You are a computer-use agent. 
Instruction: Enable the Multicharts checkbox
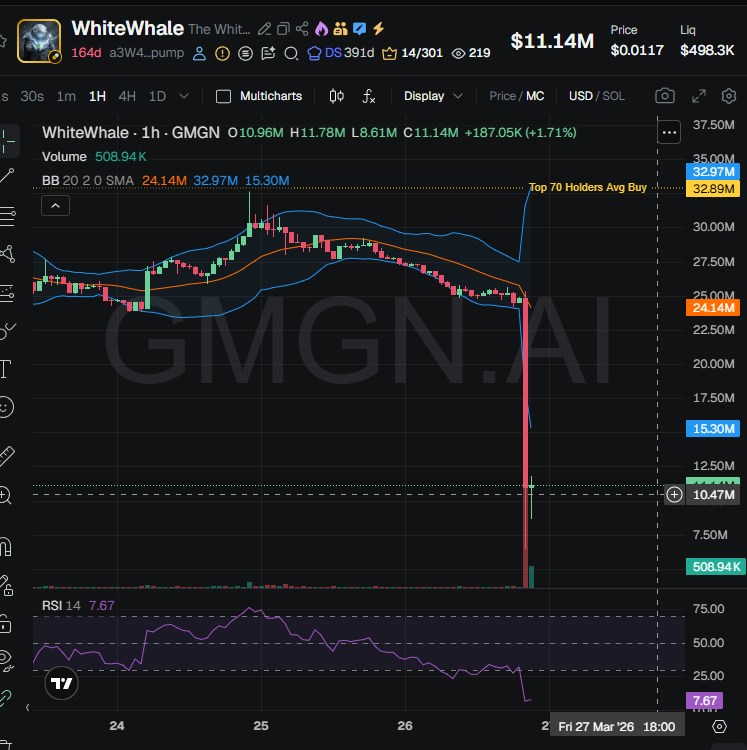pos(223,97)
